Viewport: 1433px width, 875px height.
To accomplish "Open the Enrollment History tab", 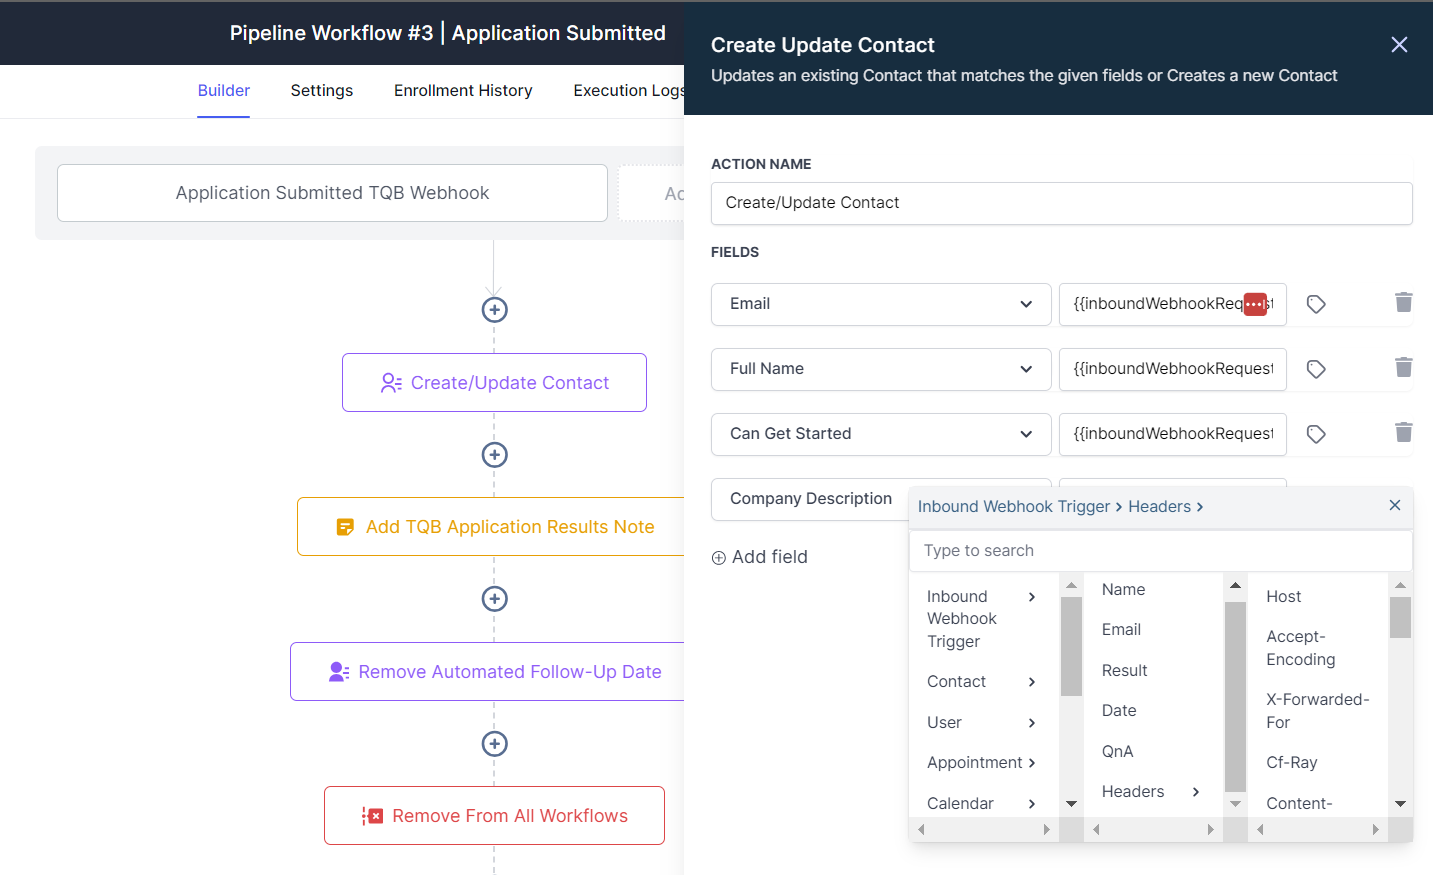I will 463,91.
